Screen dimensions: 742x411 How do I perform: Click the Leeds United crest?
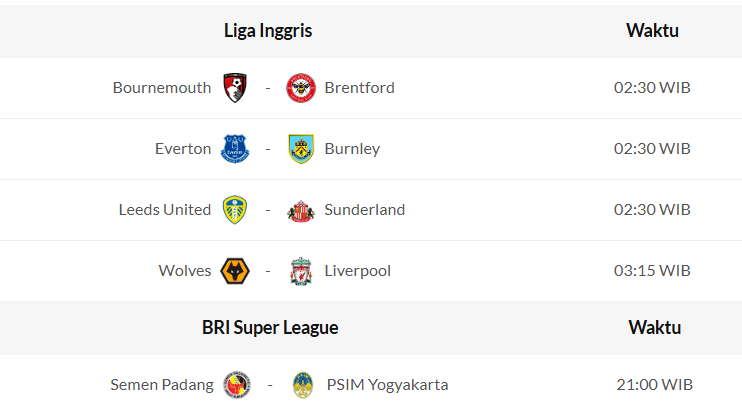[235, 210]
